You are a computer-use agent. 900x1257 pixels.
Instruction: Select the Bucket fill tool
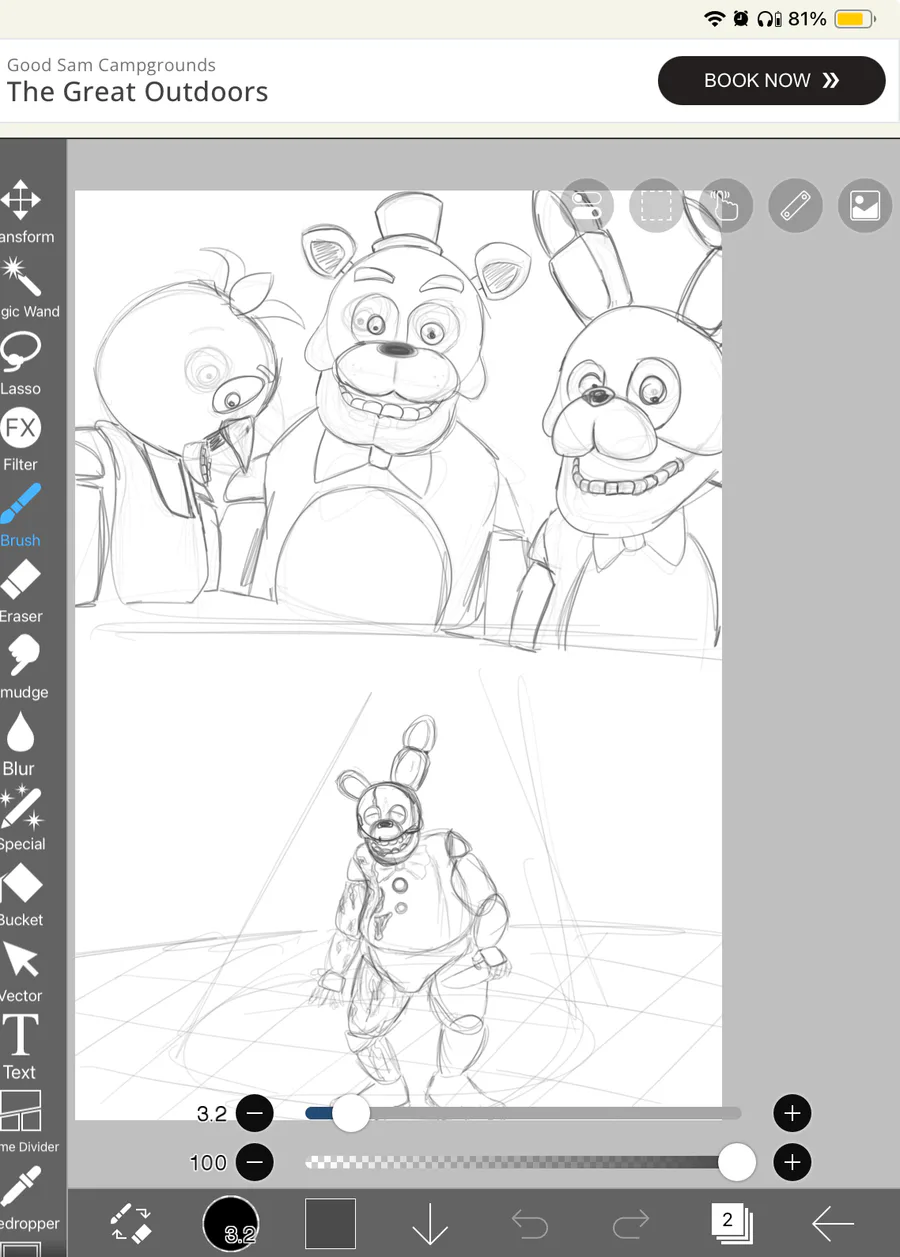pos(21,895)
